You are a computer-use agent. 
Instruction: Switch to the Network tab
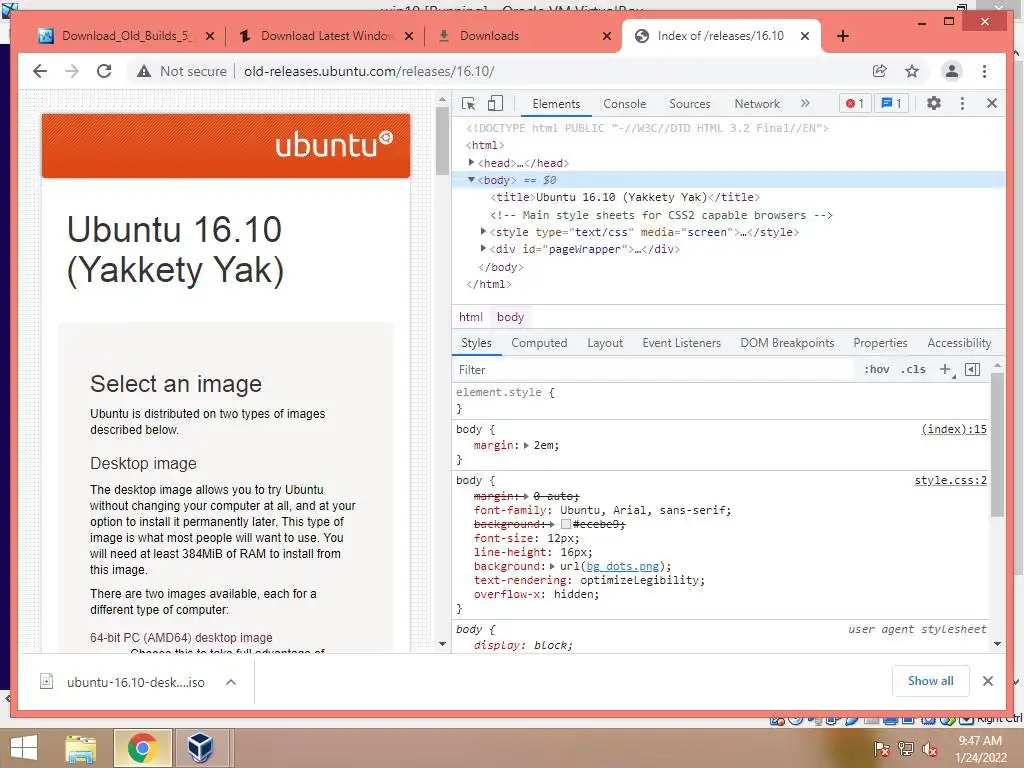[x=757, y=104]
